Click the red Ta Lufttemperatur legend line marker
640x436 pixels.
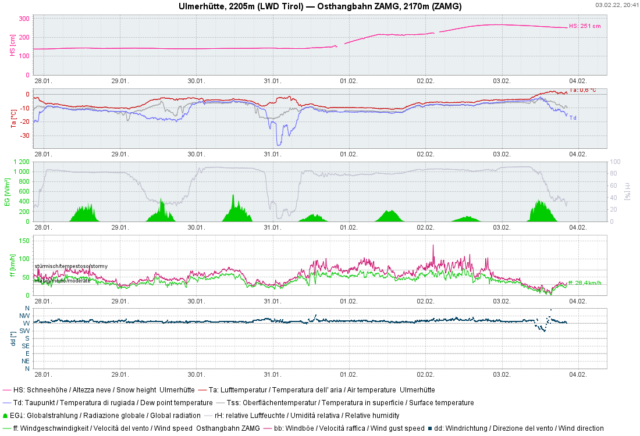(x=202, y=390)
